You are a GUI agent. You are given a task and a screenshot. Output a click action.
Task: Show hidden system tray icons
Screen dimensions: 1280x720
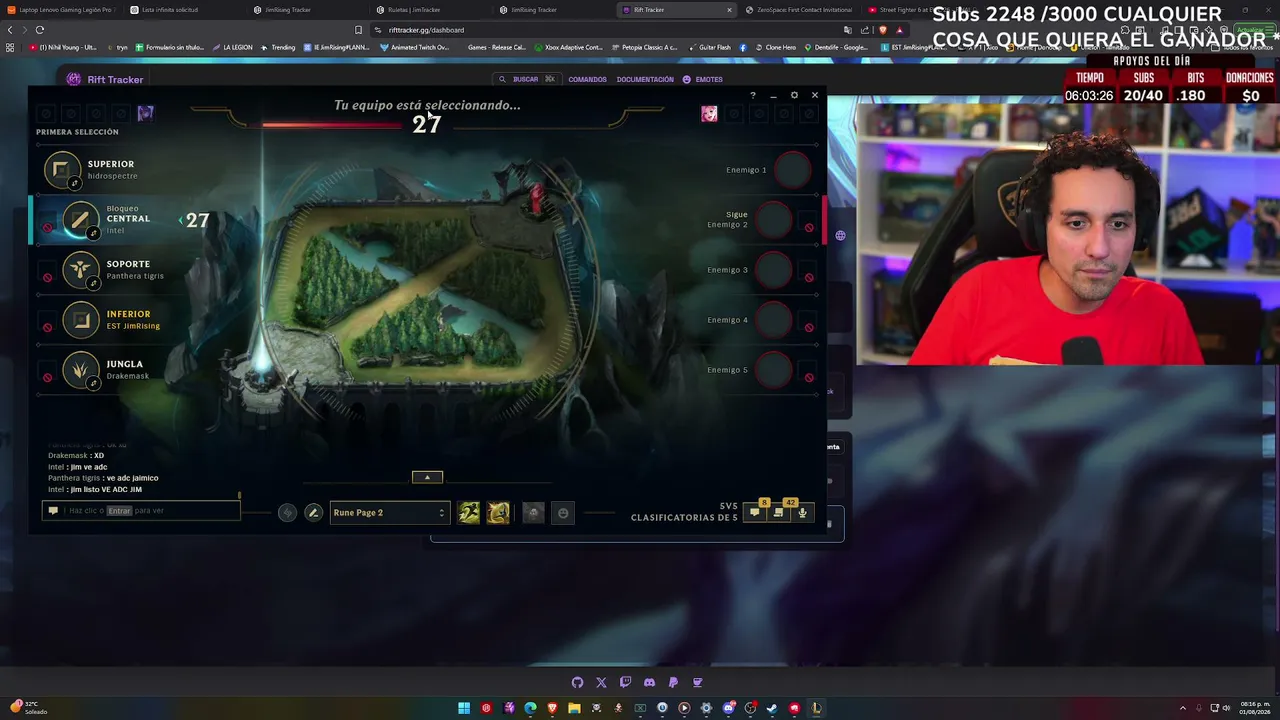1183,709
